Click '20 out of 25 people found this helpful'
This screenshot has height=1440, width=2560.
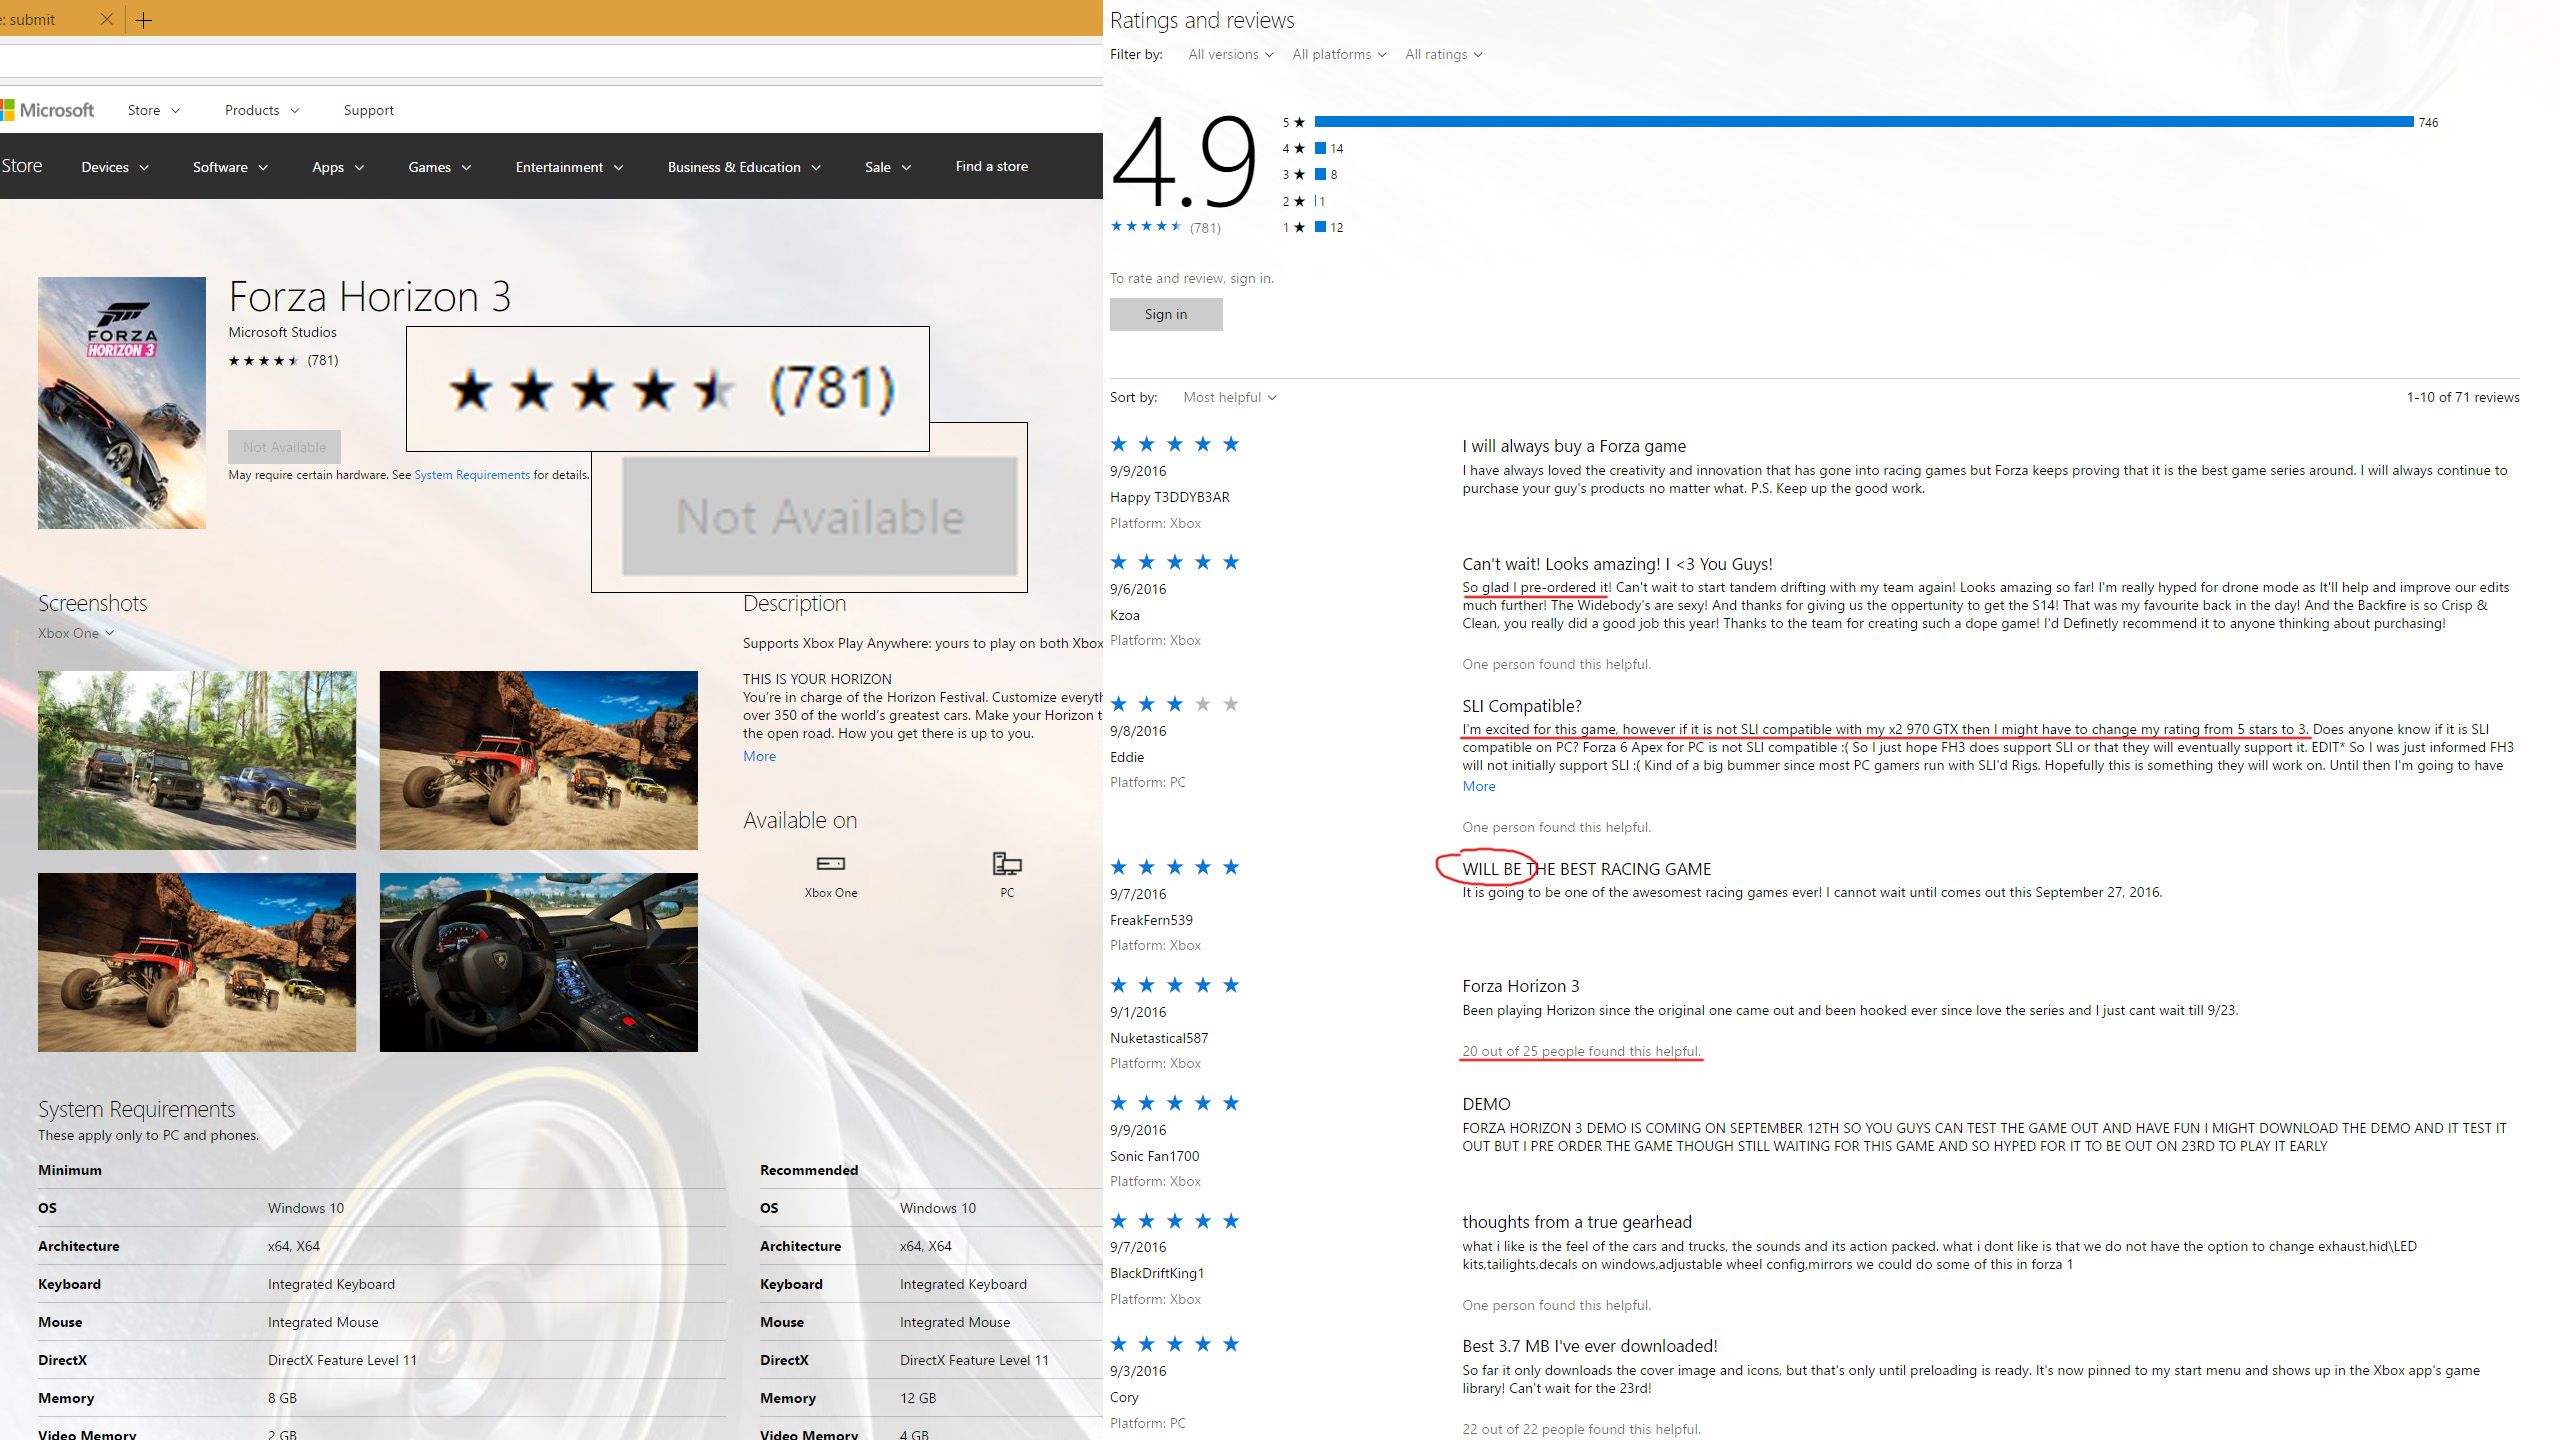(1581, 1051)
